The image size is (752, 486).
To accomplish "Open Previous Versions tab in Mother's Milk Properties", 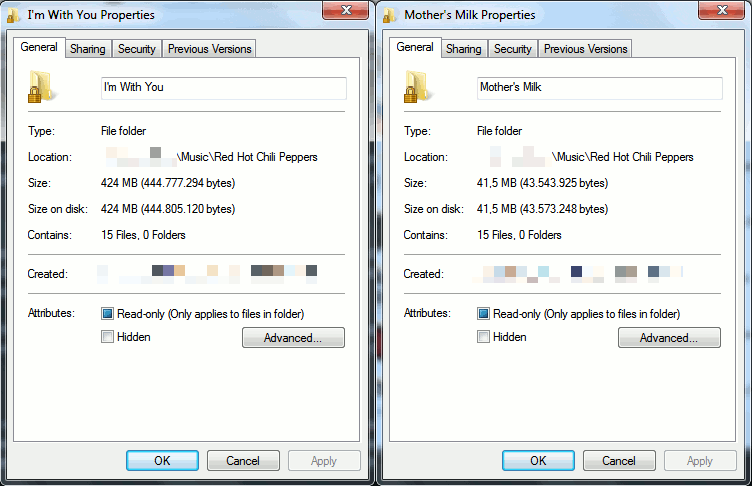I will 585,49.
